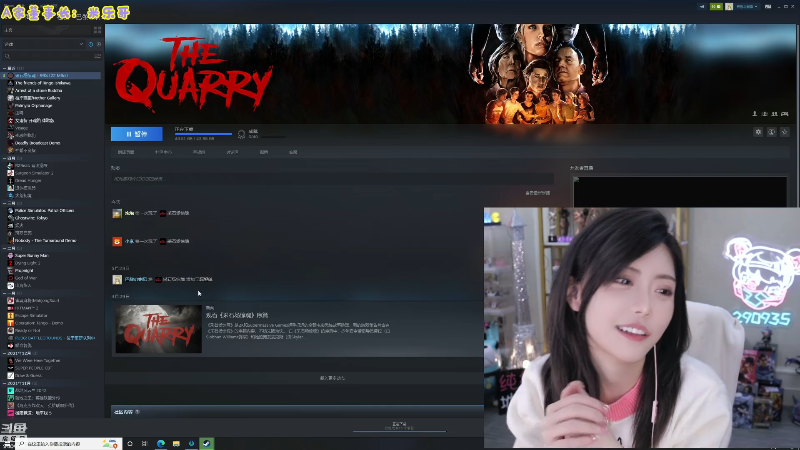This screenshot has height=450, width=800.
Task: Click the load more activity button
Action: [x=332, y=378]
